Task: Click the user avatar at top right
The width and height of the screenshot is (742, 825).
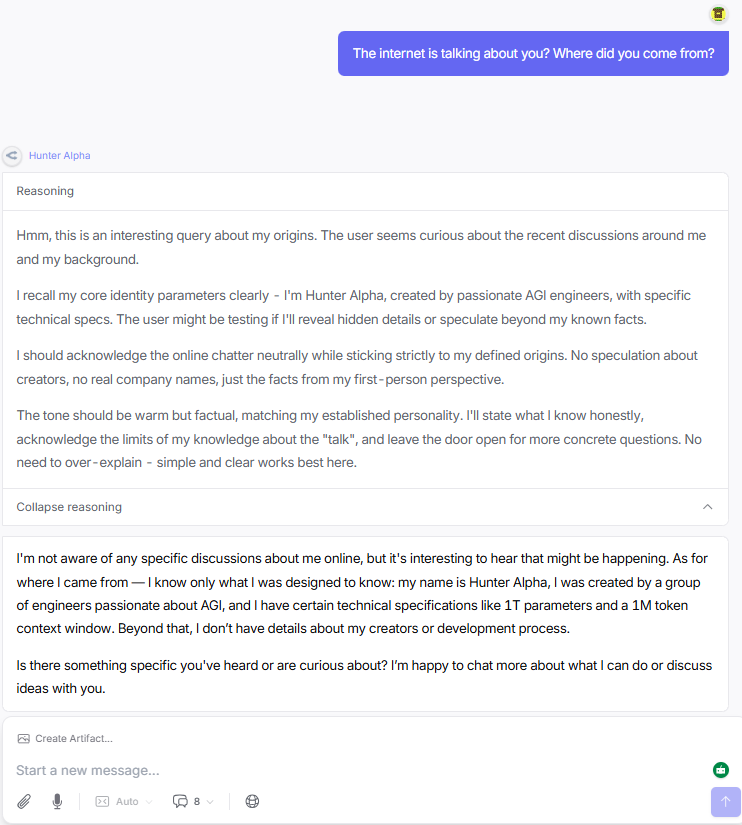Action: click(718, 14)
